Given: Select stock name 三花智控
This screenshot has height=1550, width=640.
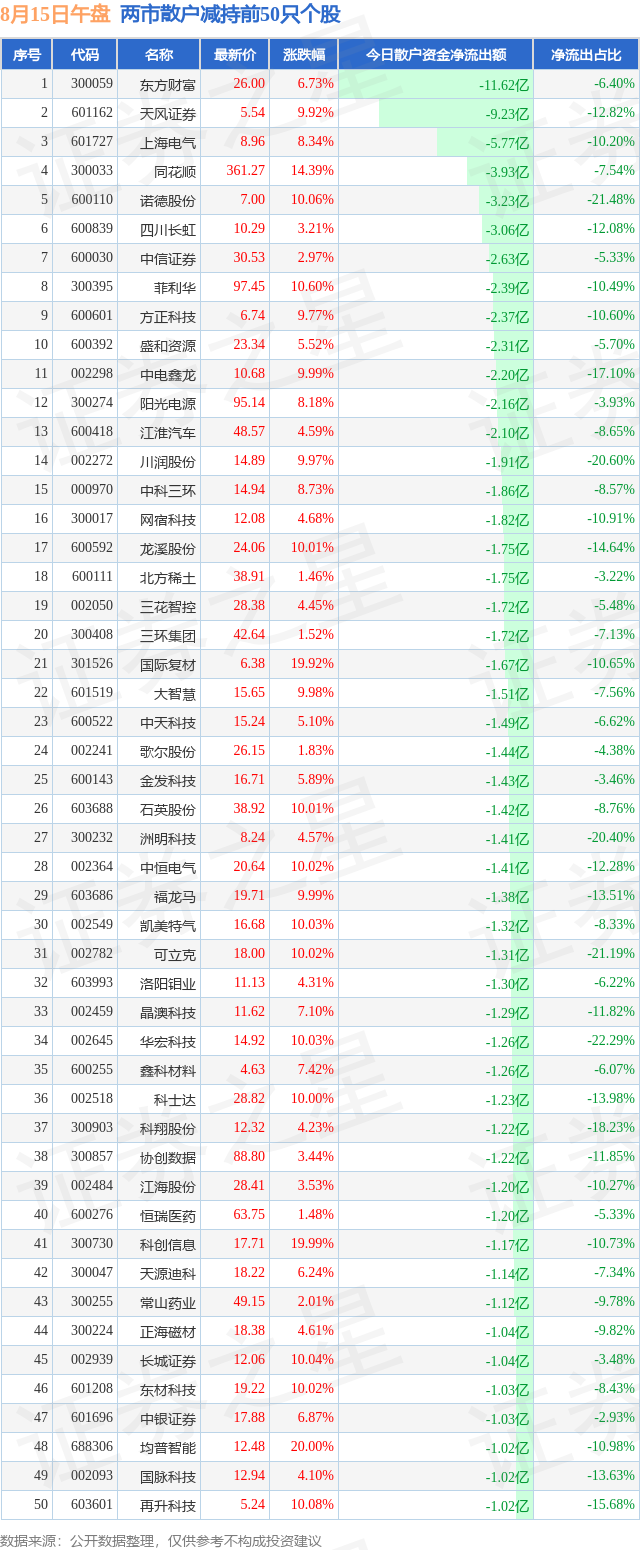Looking at the screenshot, I should [x=168, y=606].
